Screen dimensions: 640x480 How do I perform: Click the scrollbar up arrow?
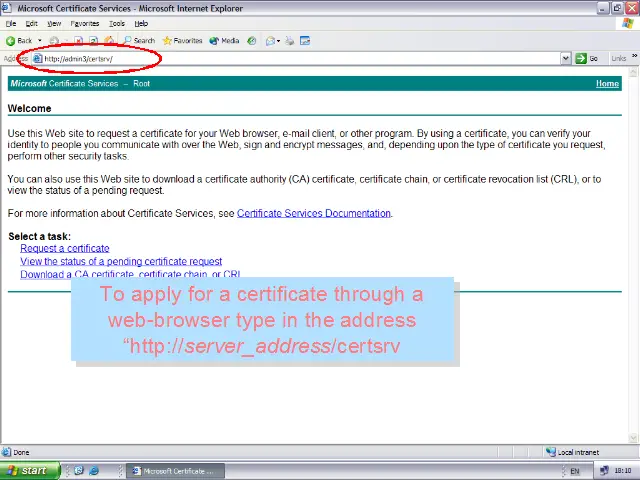pyautogui.click(x=633, y=72)
